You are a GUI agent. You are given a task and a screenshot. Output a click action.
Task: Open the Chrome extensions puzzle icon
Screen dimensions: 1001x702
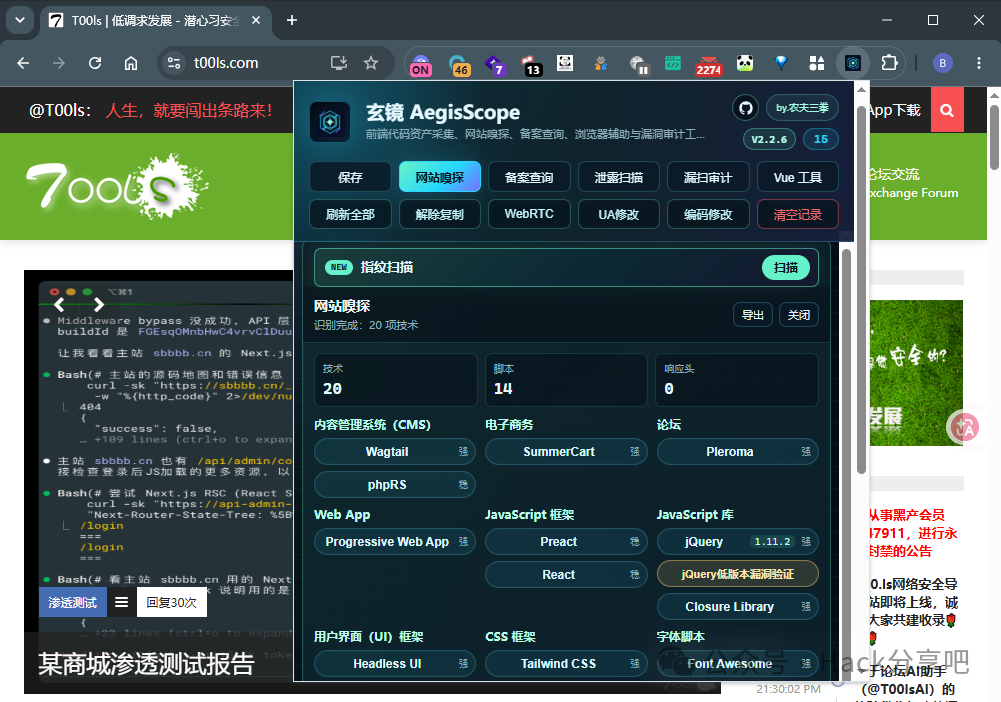click(x=889, y=63)
